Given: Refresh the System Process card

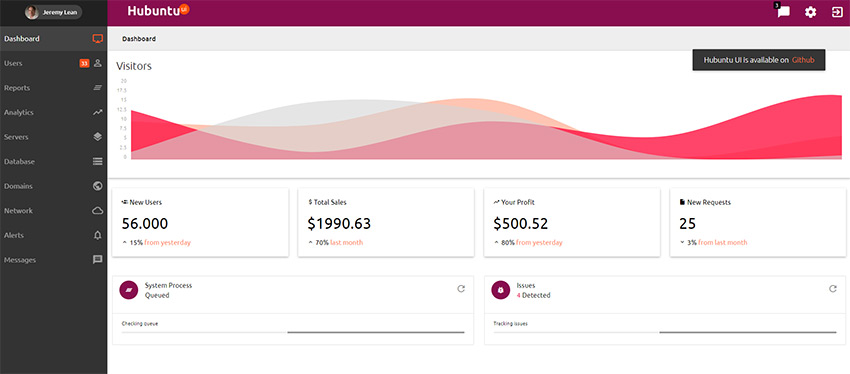Looking at the screenshot, I should coord(461,289).
